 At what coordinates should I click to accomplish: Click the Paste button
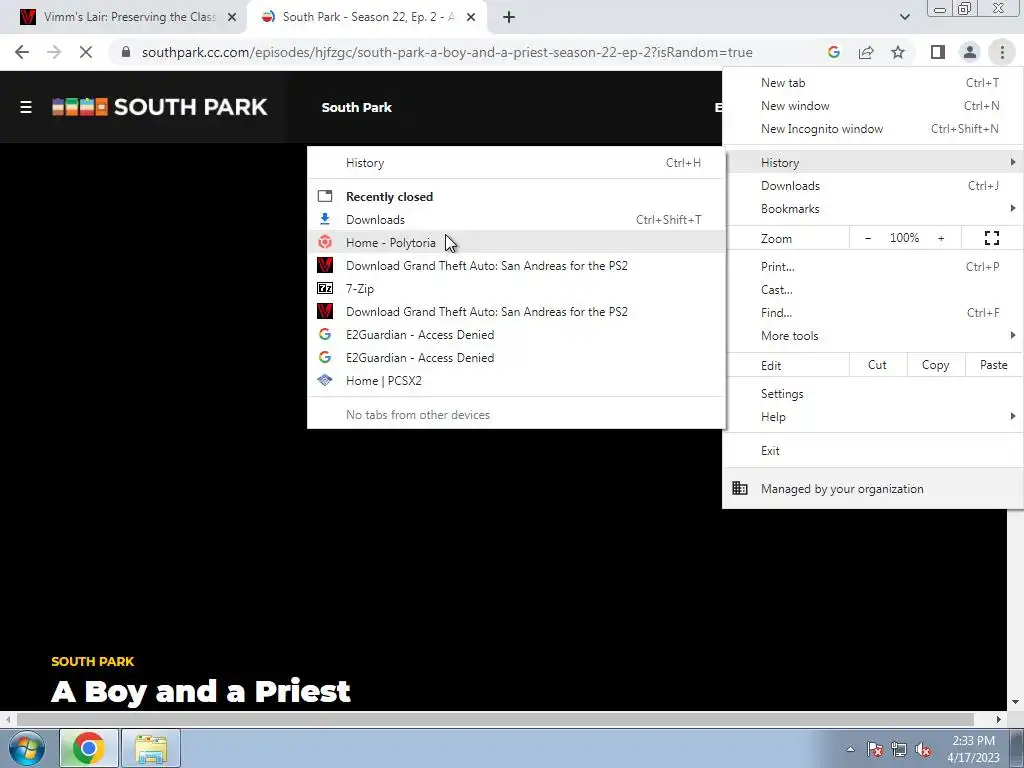tap(993, 365)
